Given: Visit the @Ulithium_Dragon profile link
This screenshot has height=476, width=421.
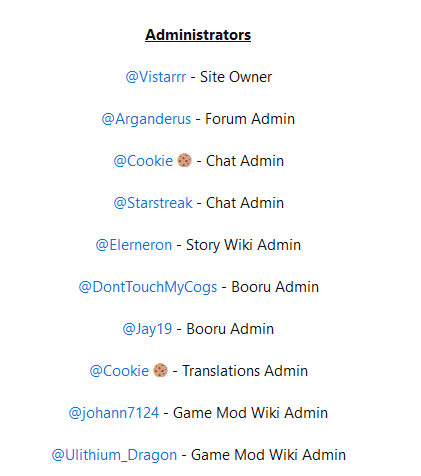Looking at the screenshot, I should pyautogui.click(x=114, y=455).
